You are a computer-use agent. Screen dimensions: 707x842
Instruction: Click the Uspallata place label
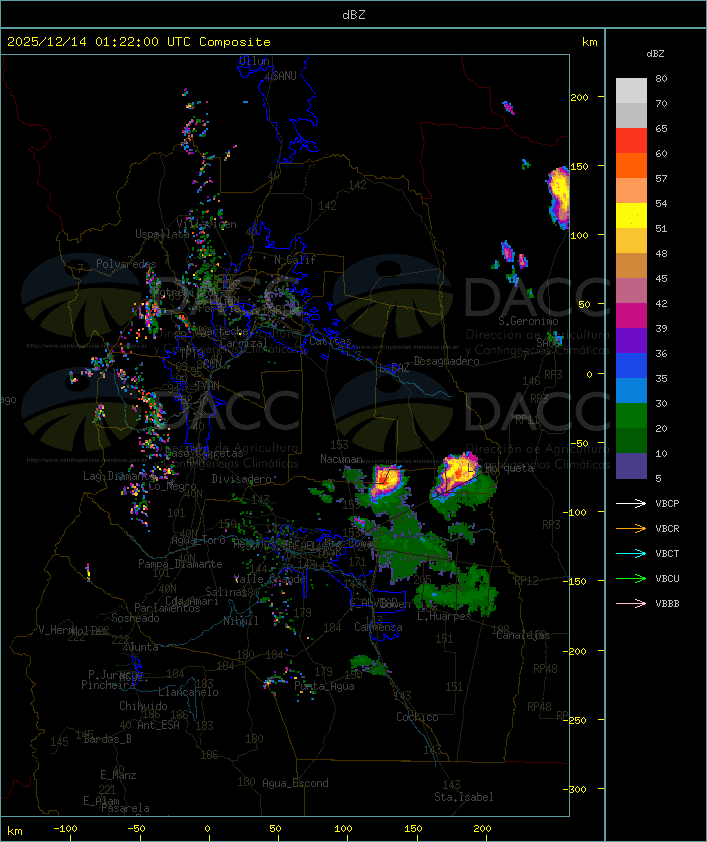pyautogui.click(x=162, y=234)
